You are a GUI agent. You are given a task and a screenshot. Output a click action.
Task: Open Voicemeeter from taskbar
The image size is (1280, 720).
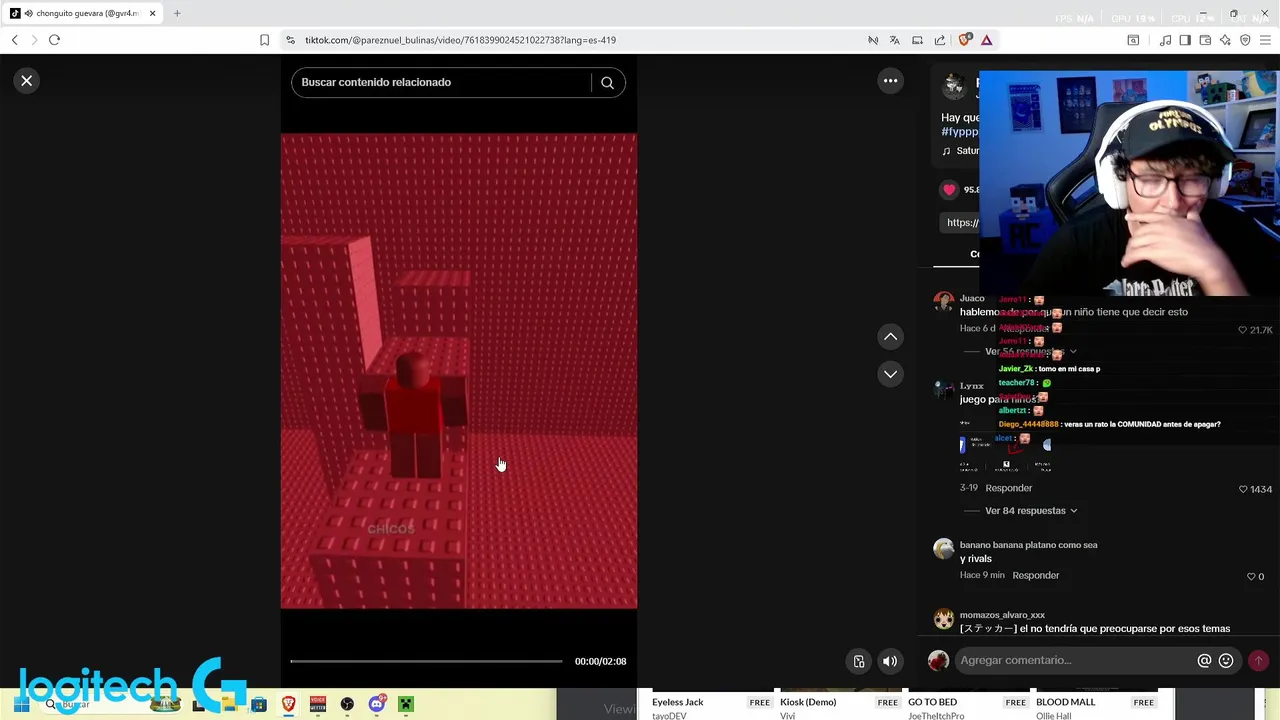[x=318, y=705]
